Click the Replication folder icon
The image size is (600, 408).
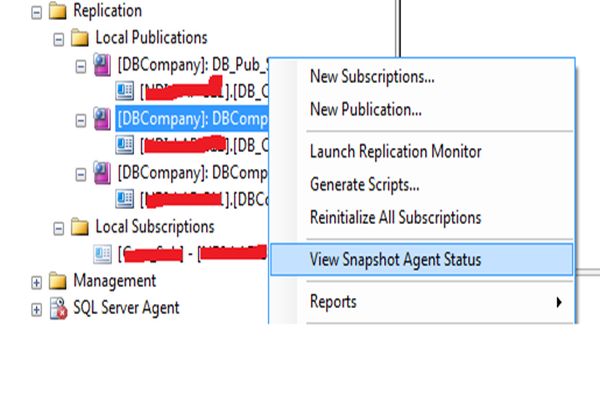[x=58, y=11]
